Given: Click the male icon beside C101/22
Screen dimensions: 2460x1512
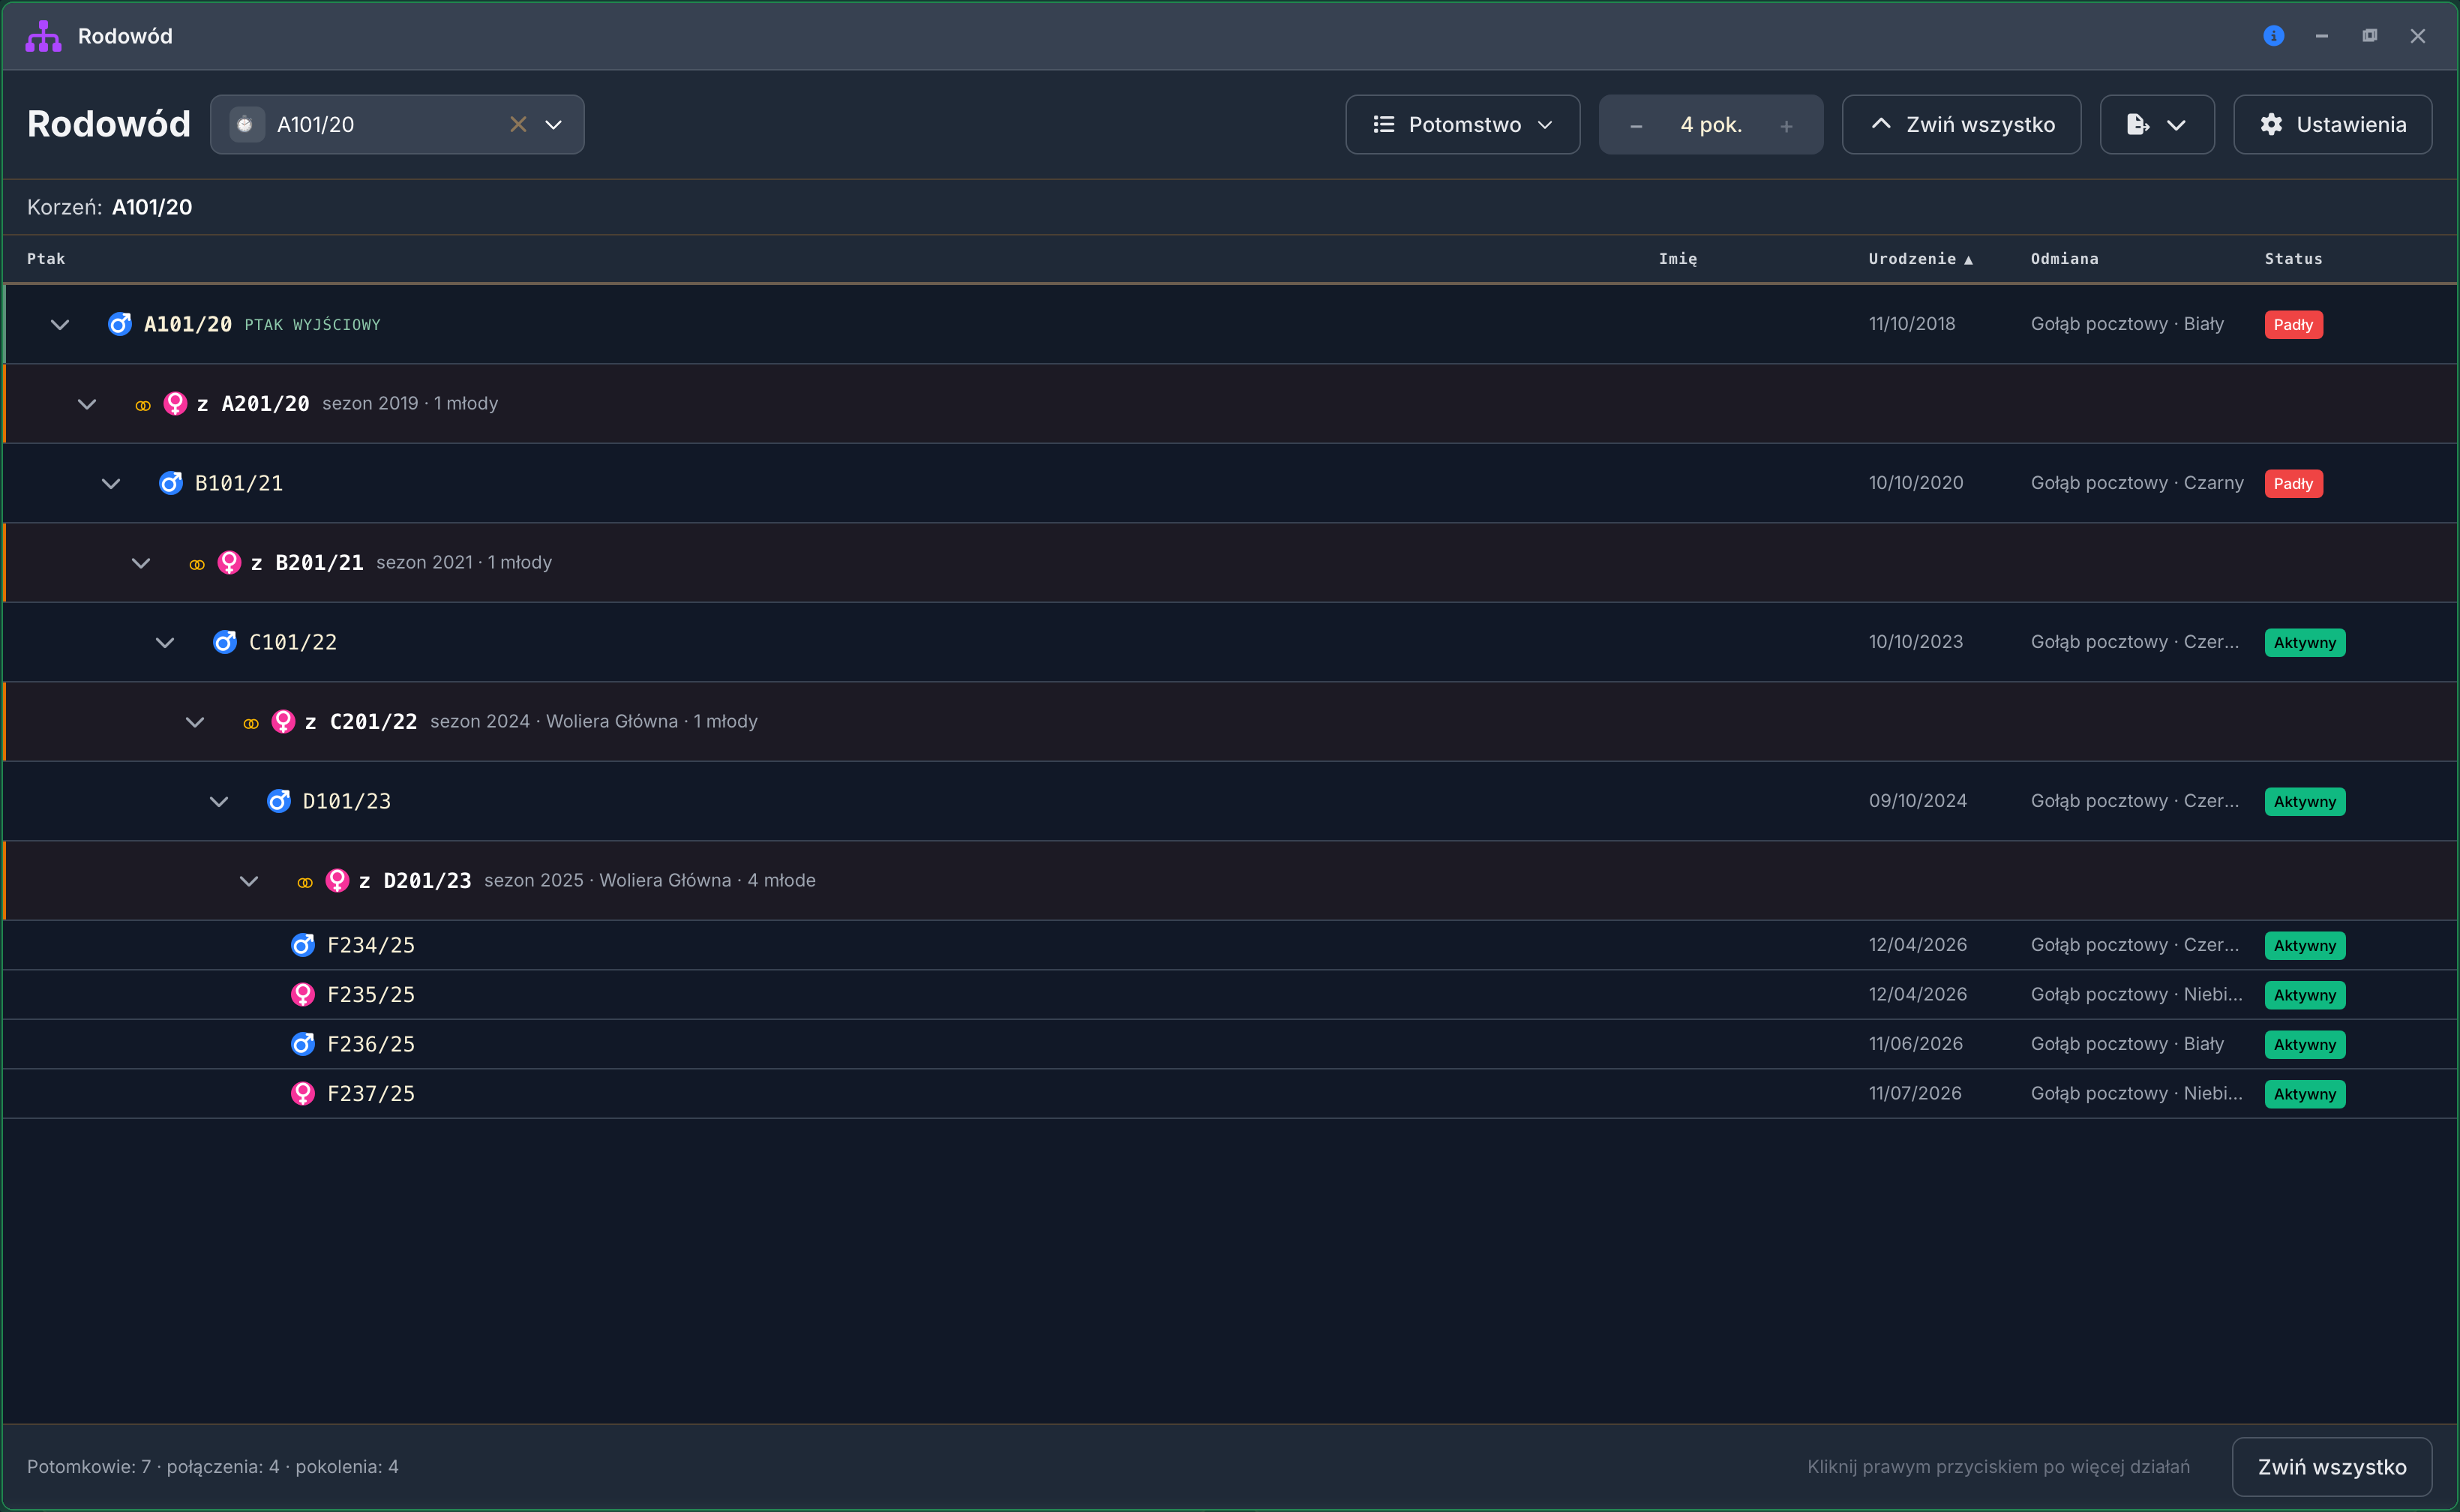Looking at the screenshot, I should coord(225,642).
